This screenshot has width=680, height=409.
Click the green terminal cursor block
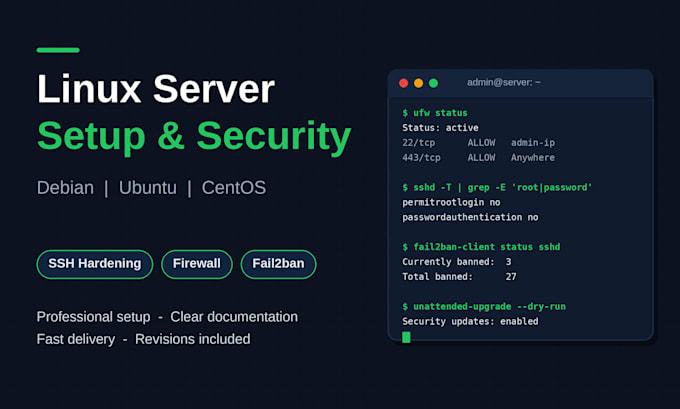pyautogui.click(x=406, y=337)
